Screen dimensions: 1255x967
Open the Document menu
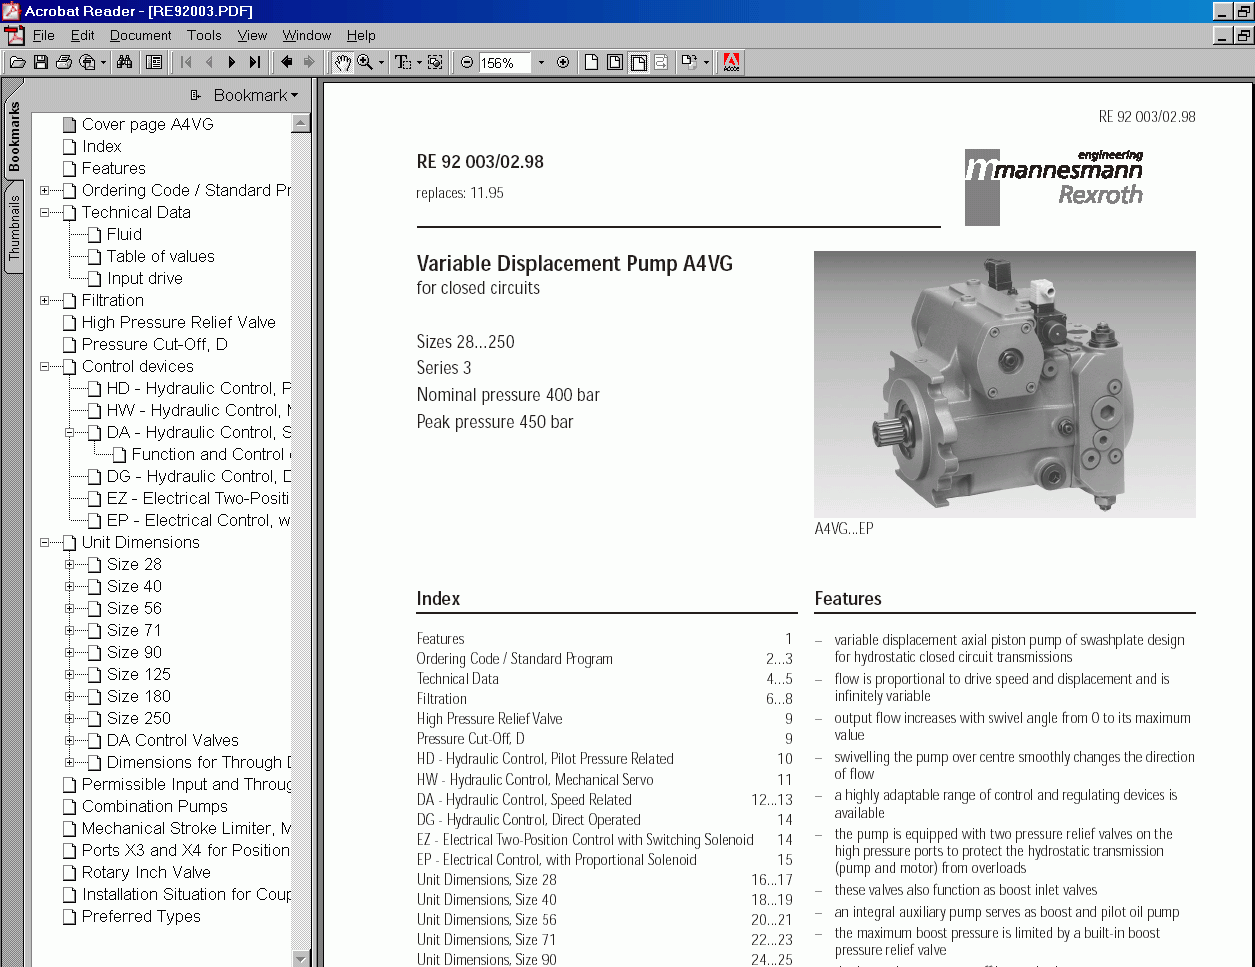(x=140, y=35)
